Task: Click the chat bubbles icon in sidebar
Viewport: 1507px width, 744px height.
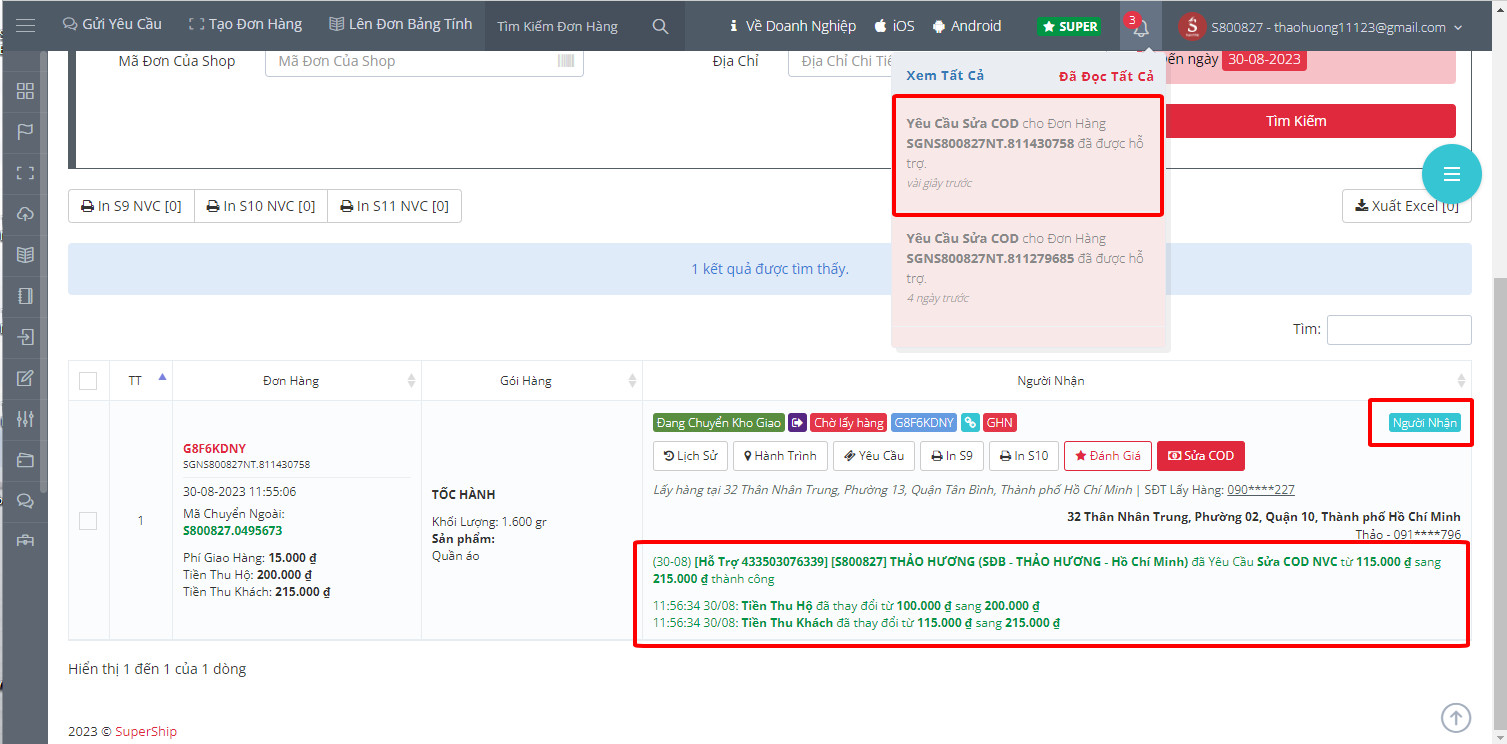Action: pyautogui.click(x=25, y=501)
